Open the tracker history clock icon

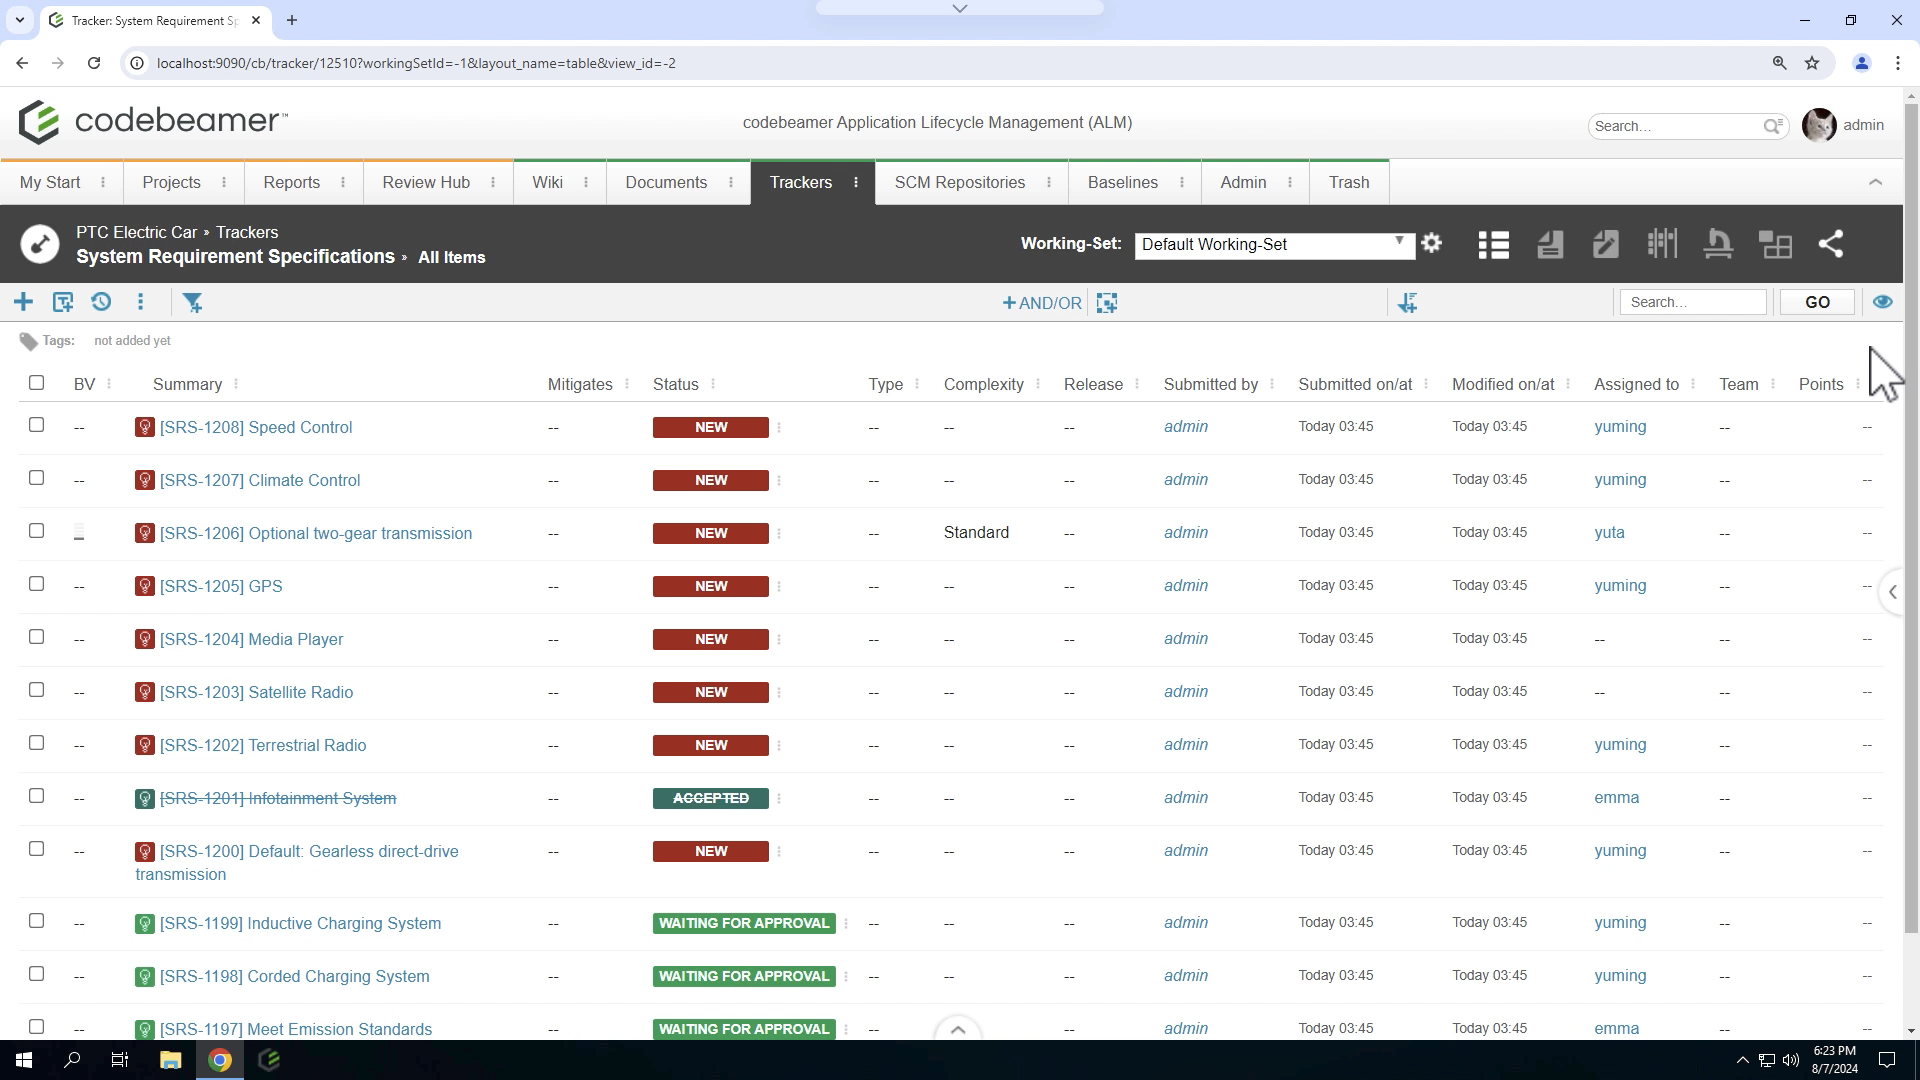pos(101,302)
